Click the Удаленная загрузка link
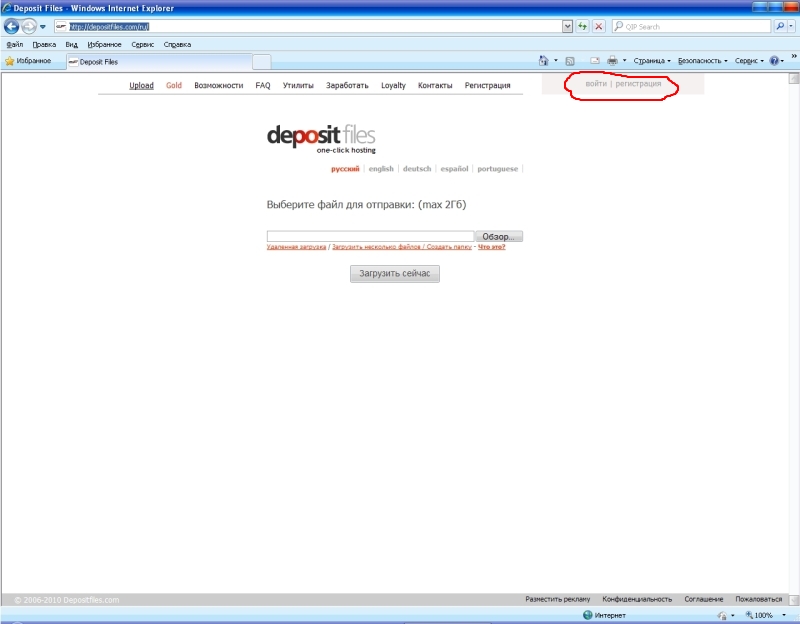 [x=296, y=247]
